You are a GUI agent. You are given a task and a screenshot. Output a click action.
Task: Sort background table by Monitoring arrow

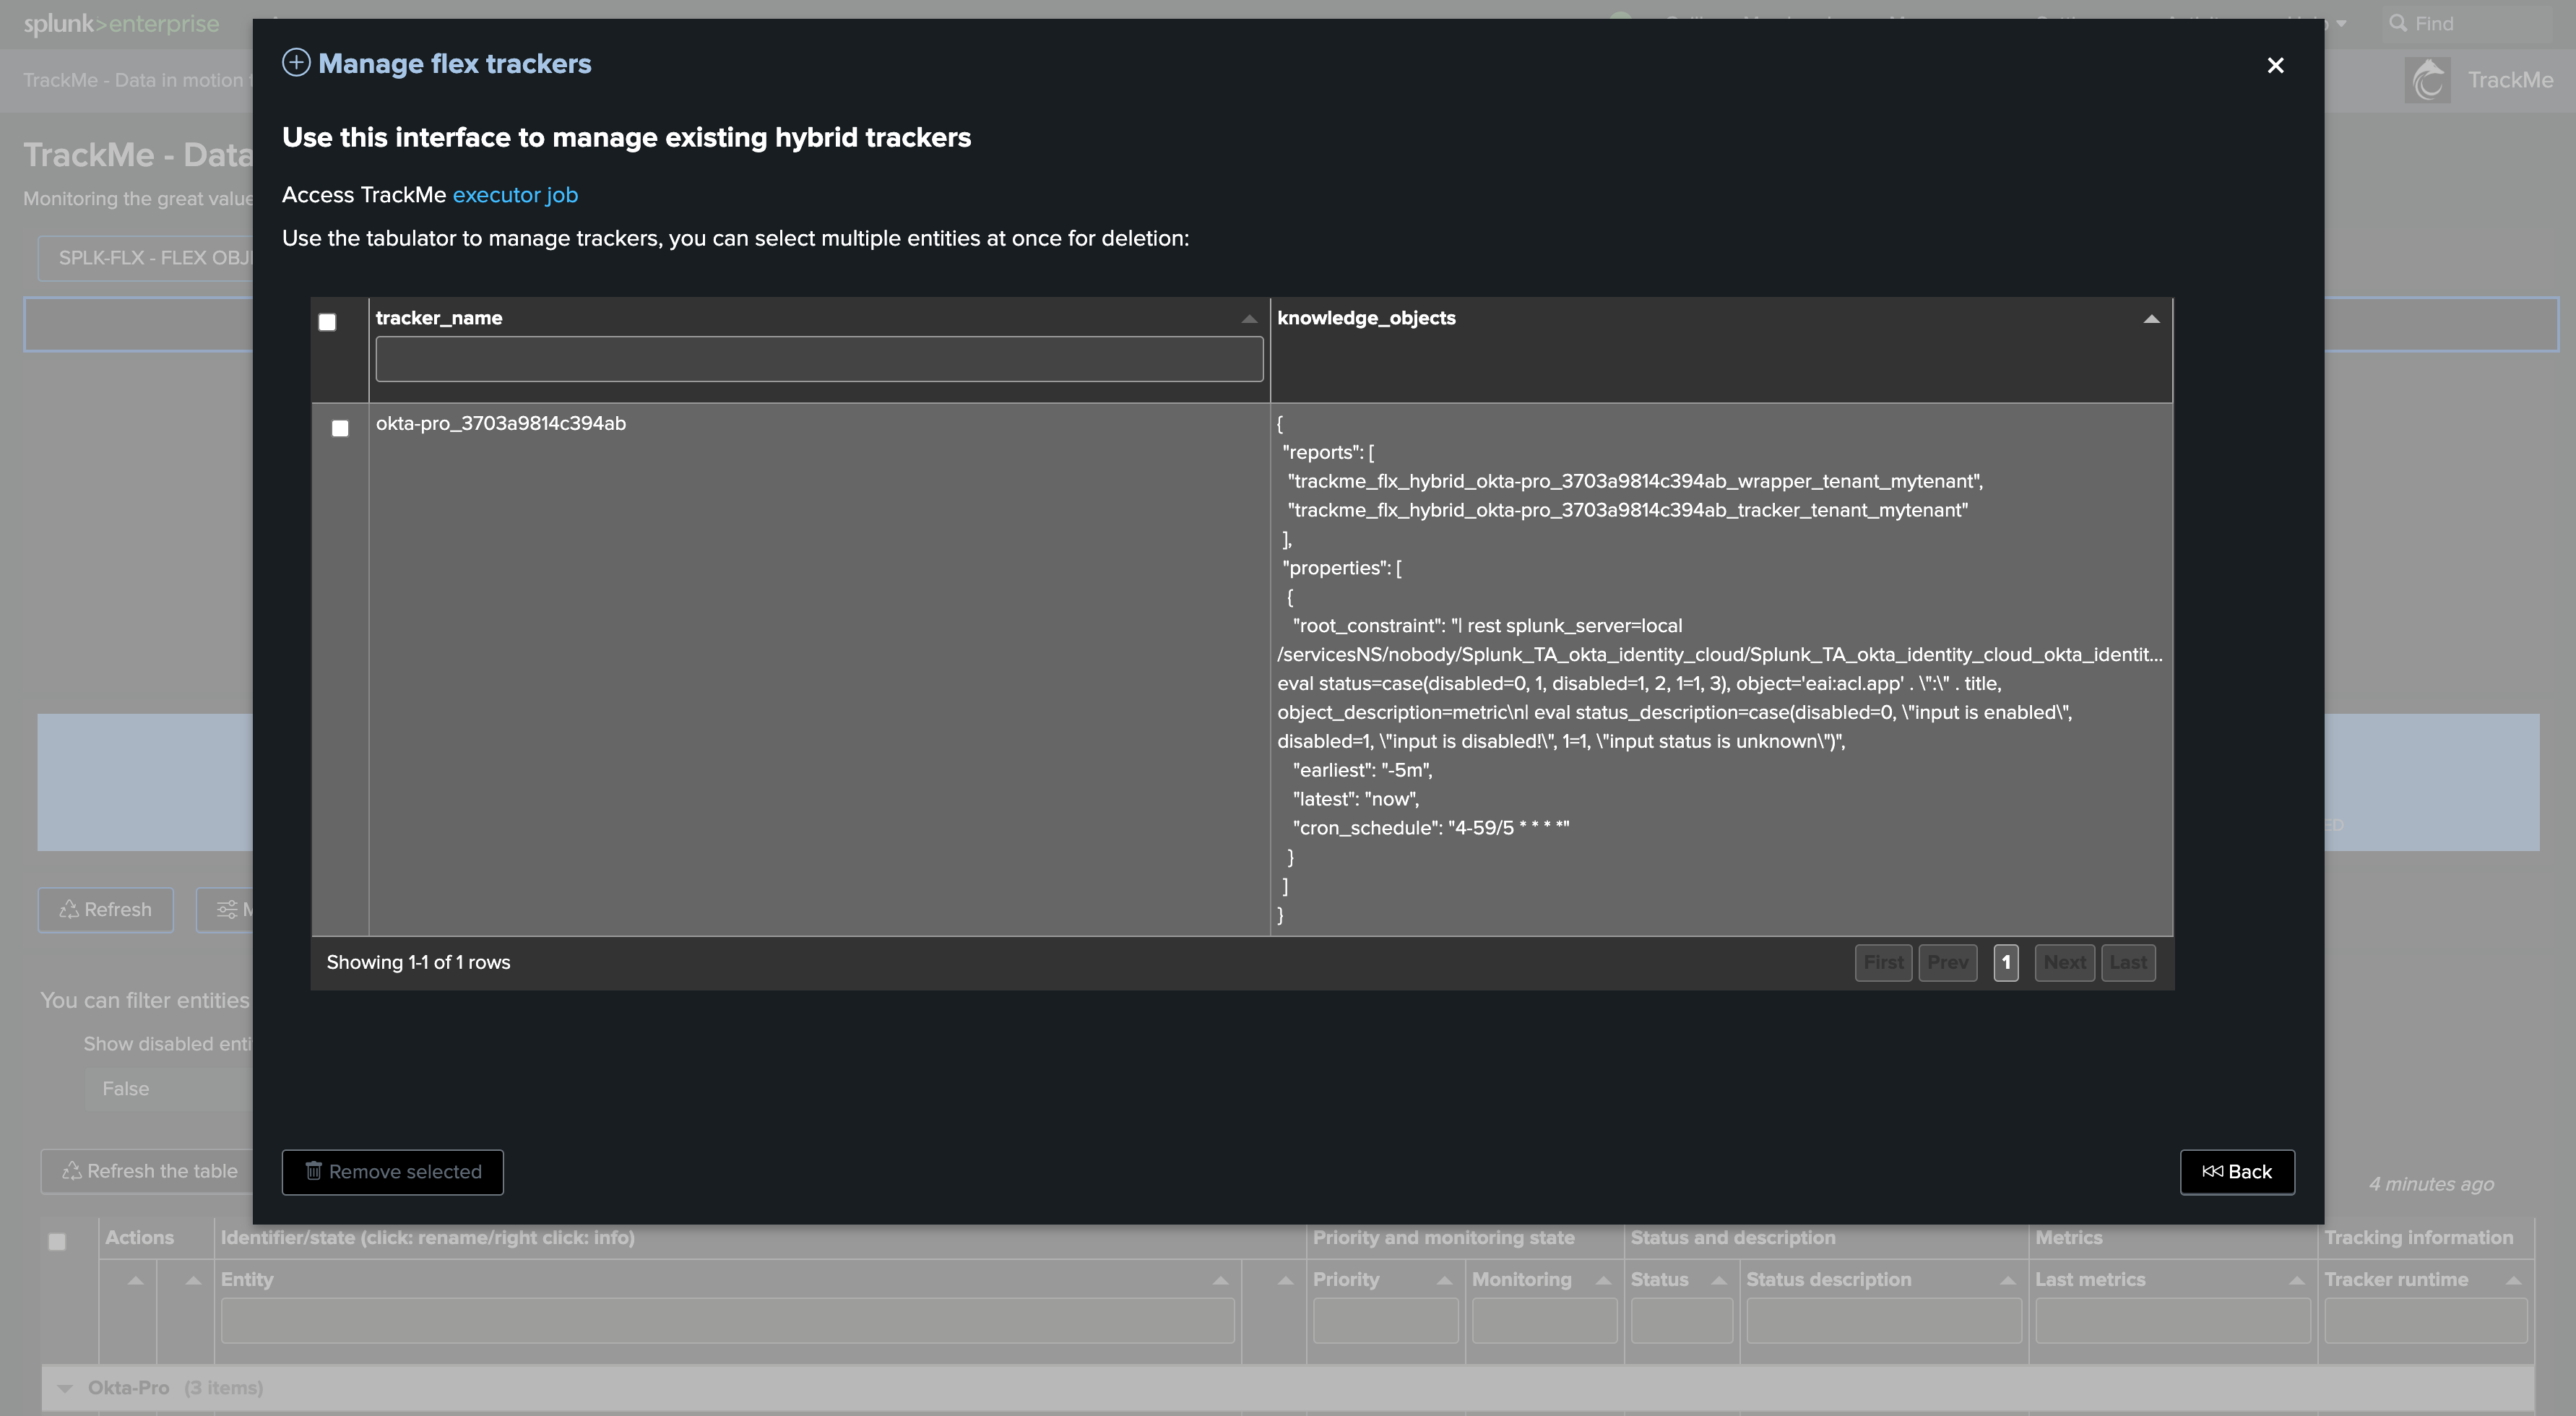[1603, 1280]
